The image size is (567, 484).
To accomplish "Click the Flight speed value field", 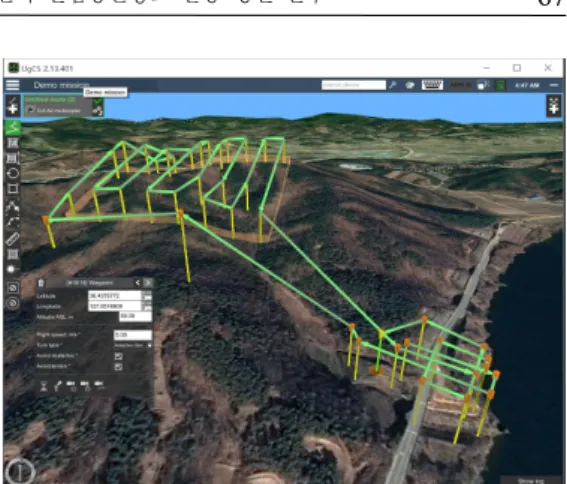I will [x=133, y=335].
